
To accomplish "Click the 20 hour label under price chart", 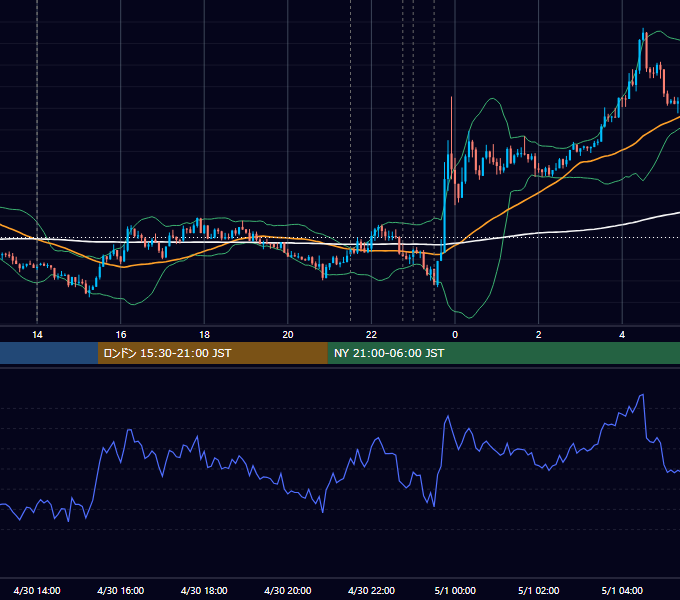I will (x=288, y=335).
